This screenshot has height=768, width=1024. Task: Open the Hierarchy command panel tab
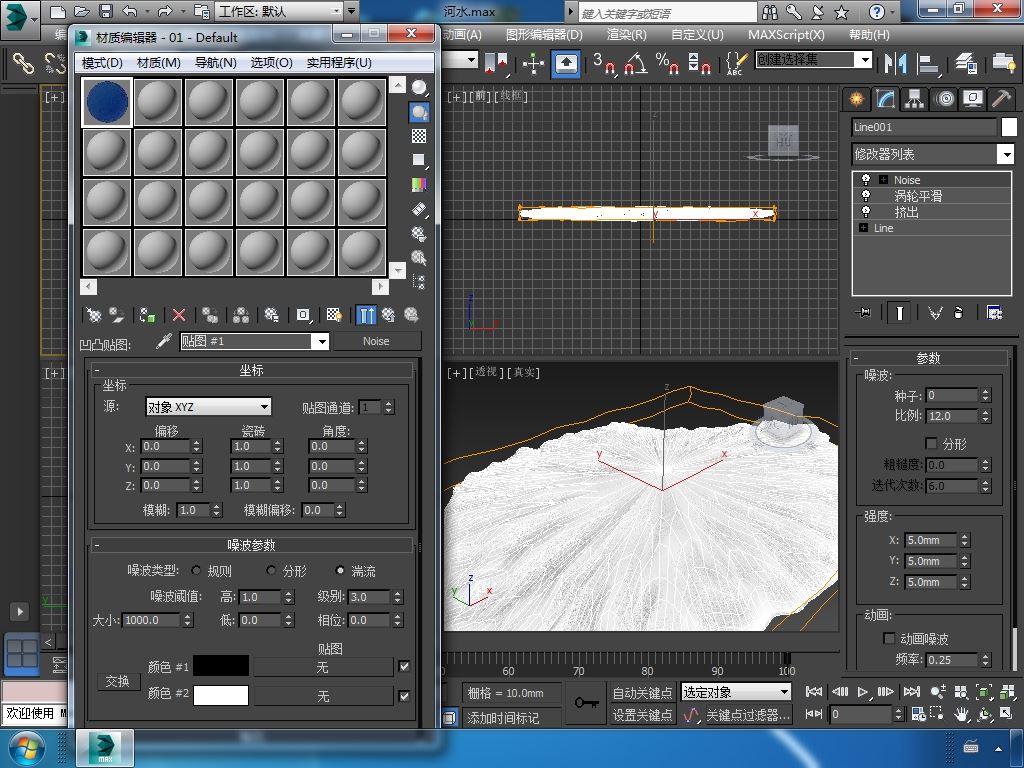[x=914, y=99]
